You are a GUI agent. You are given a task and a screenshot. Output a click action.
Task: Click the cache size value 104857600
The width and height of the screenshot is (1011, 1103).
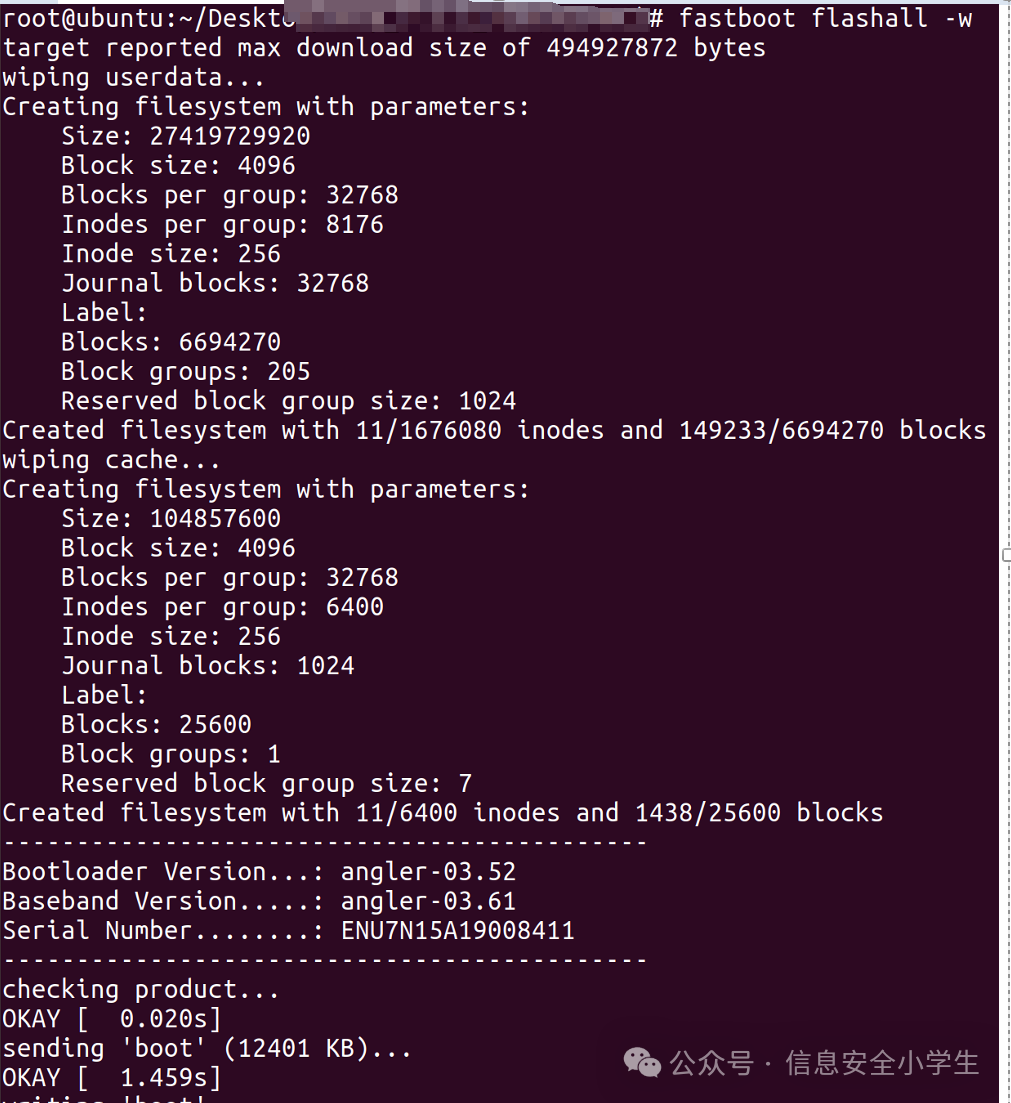click(215, 518)
